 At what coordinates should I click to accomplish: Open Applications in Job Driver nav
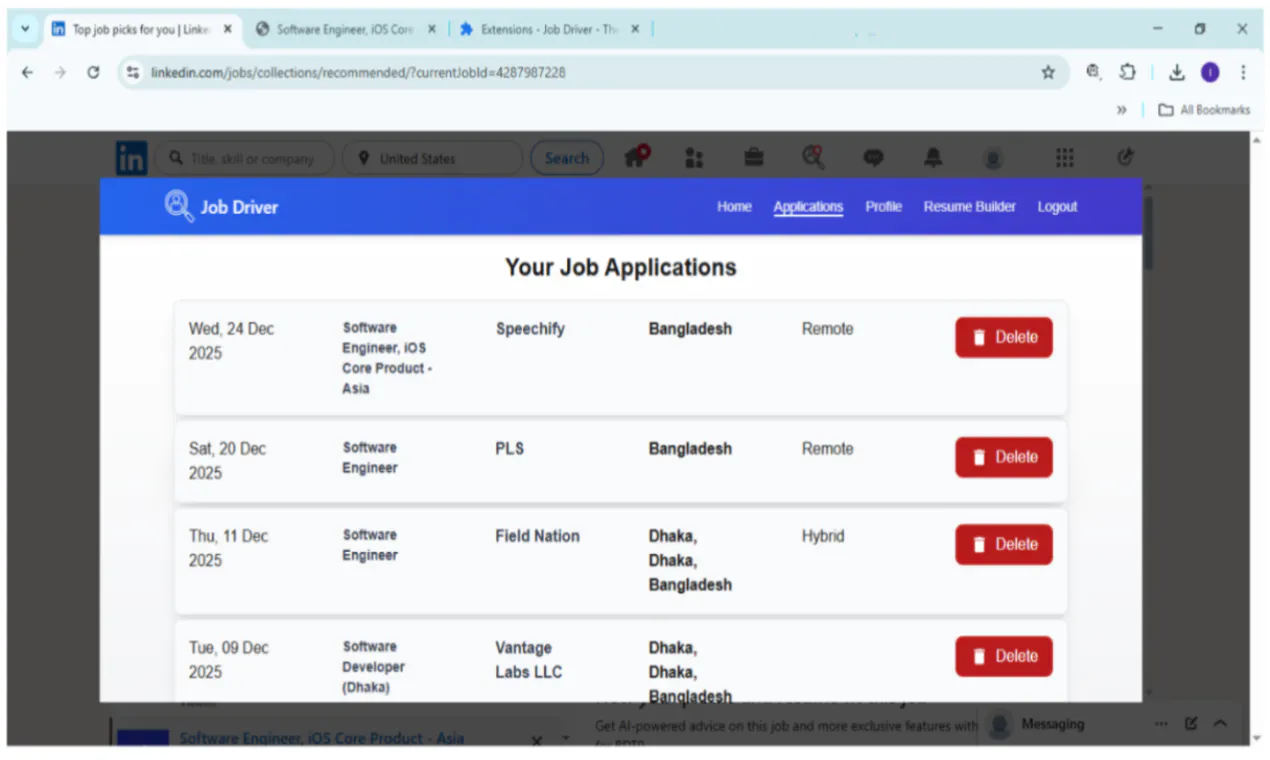(808, 207)
